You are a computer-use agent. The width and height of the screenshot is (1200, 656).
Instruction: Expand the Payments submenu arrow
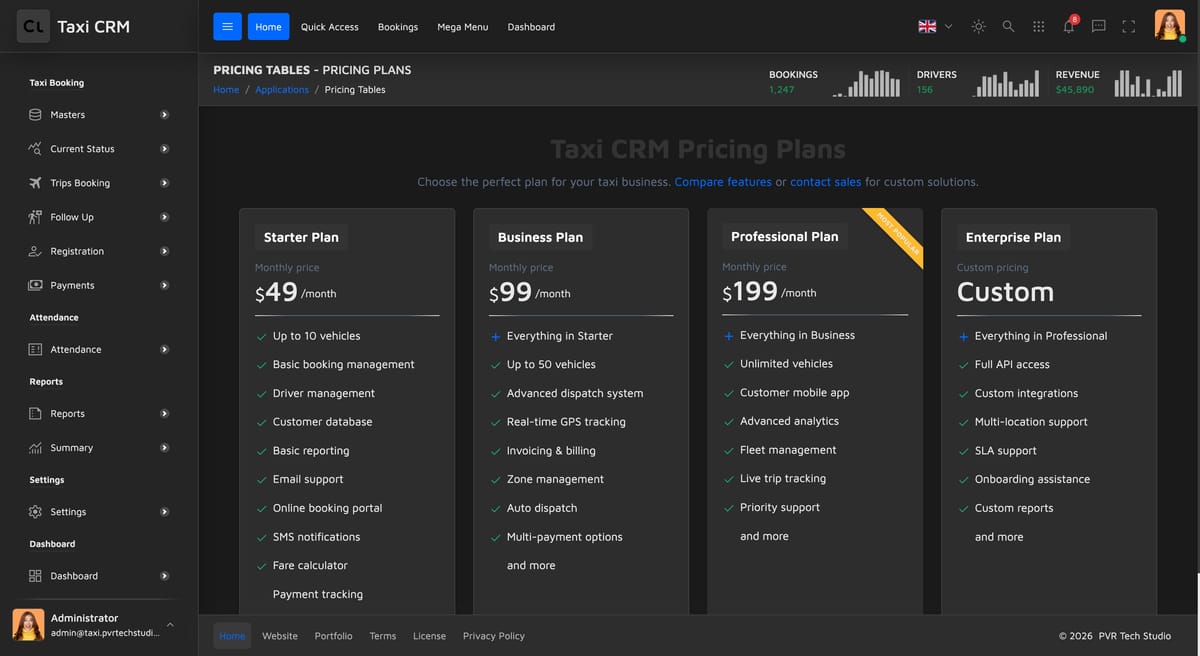click(164, 285)
